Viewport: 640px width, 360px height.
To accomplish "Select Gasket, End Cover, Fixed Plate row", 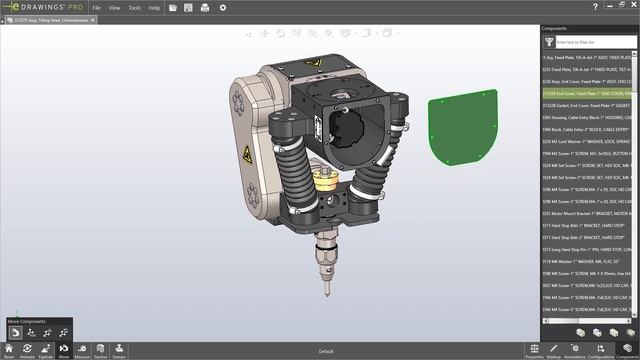I will (587, 105).
